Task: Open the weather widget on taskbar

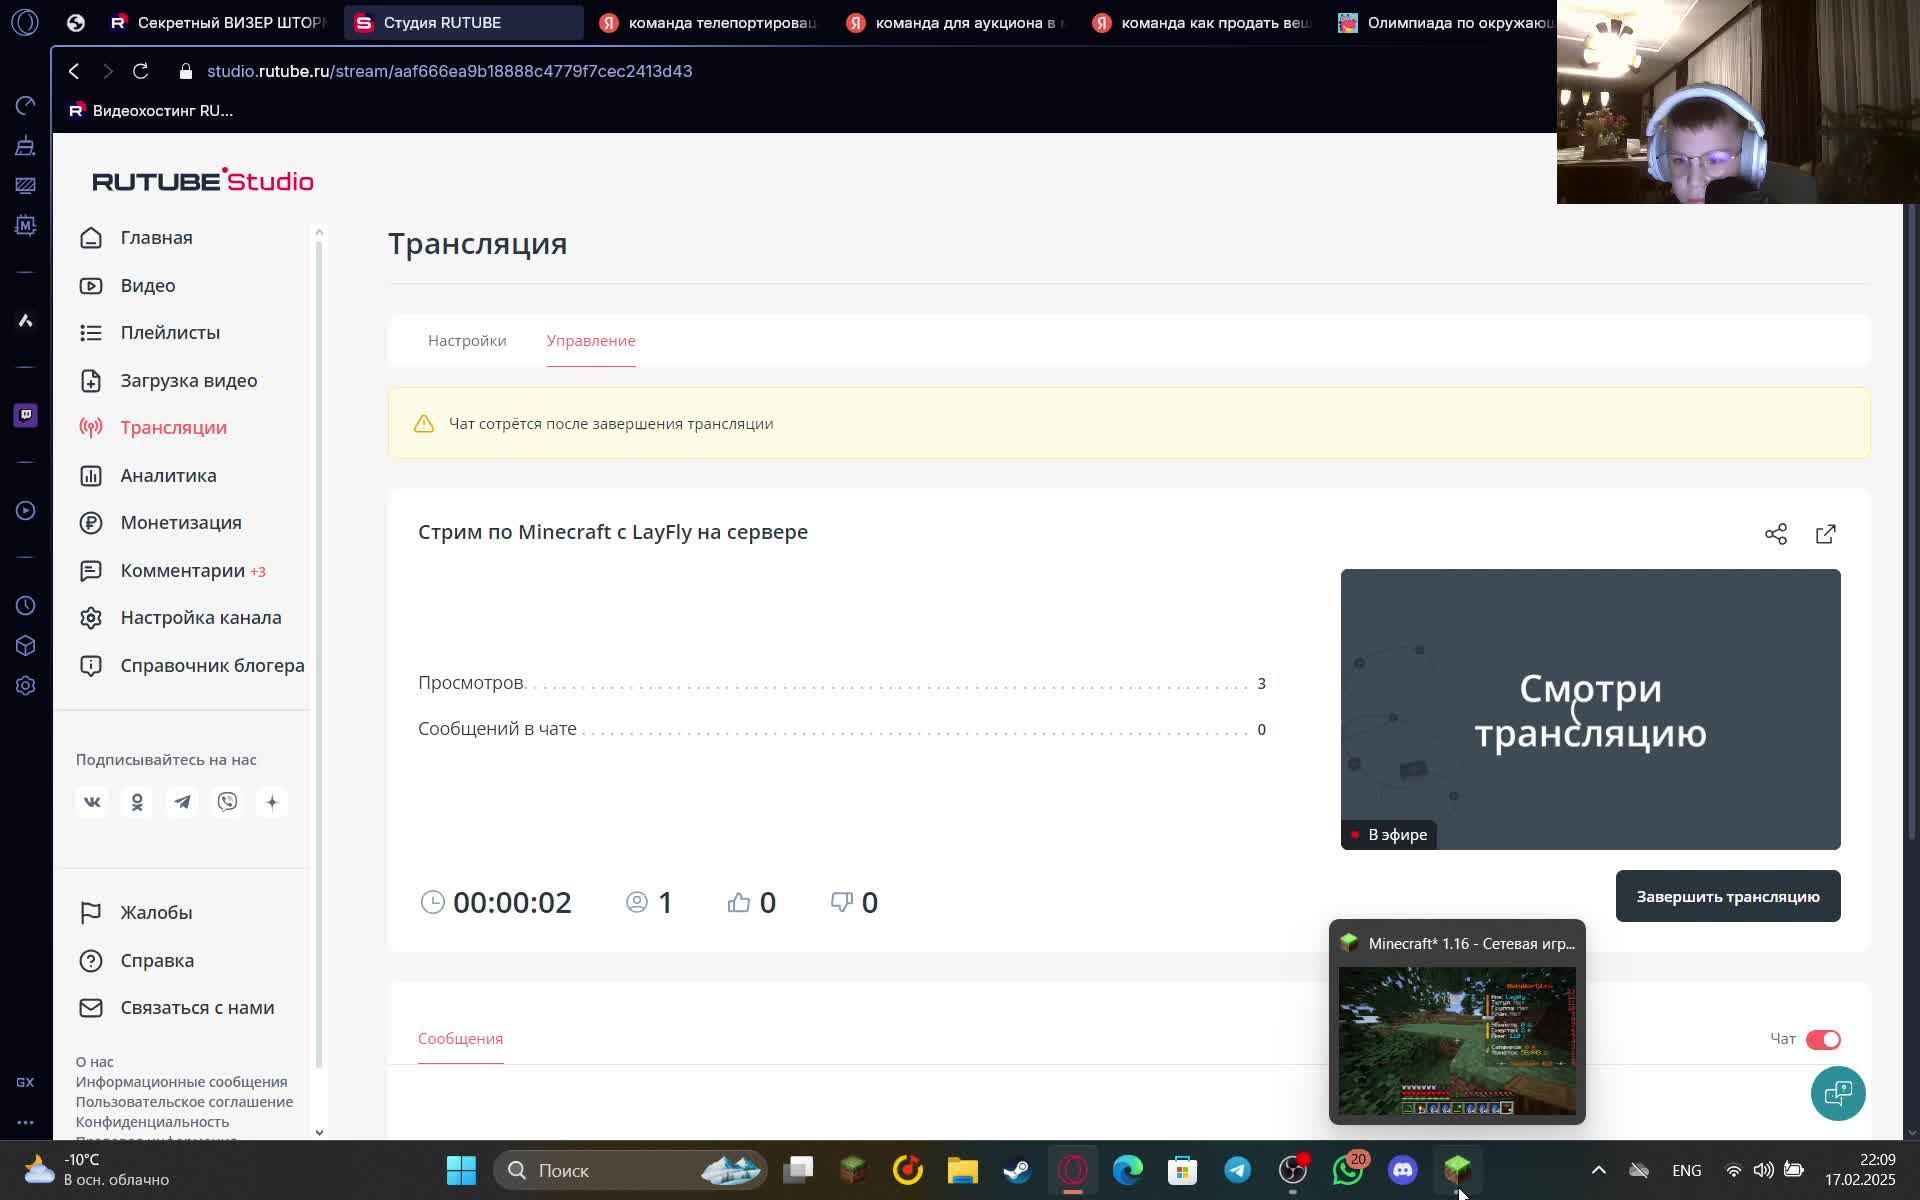Action: point(95,1170)
